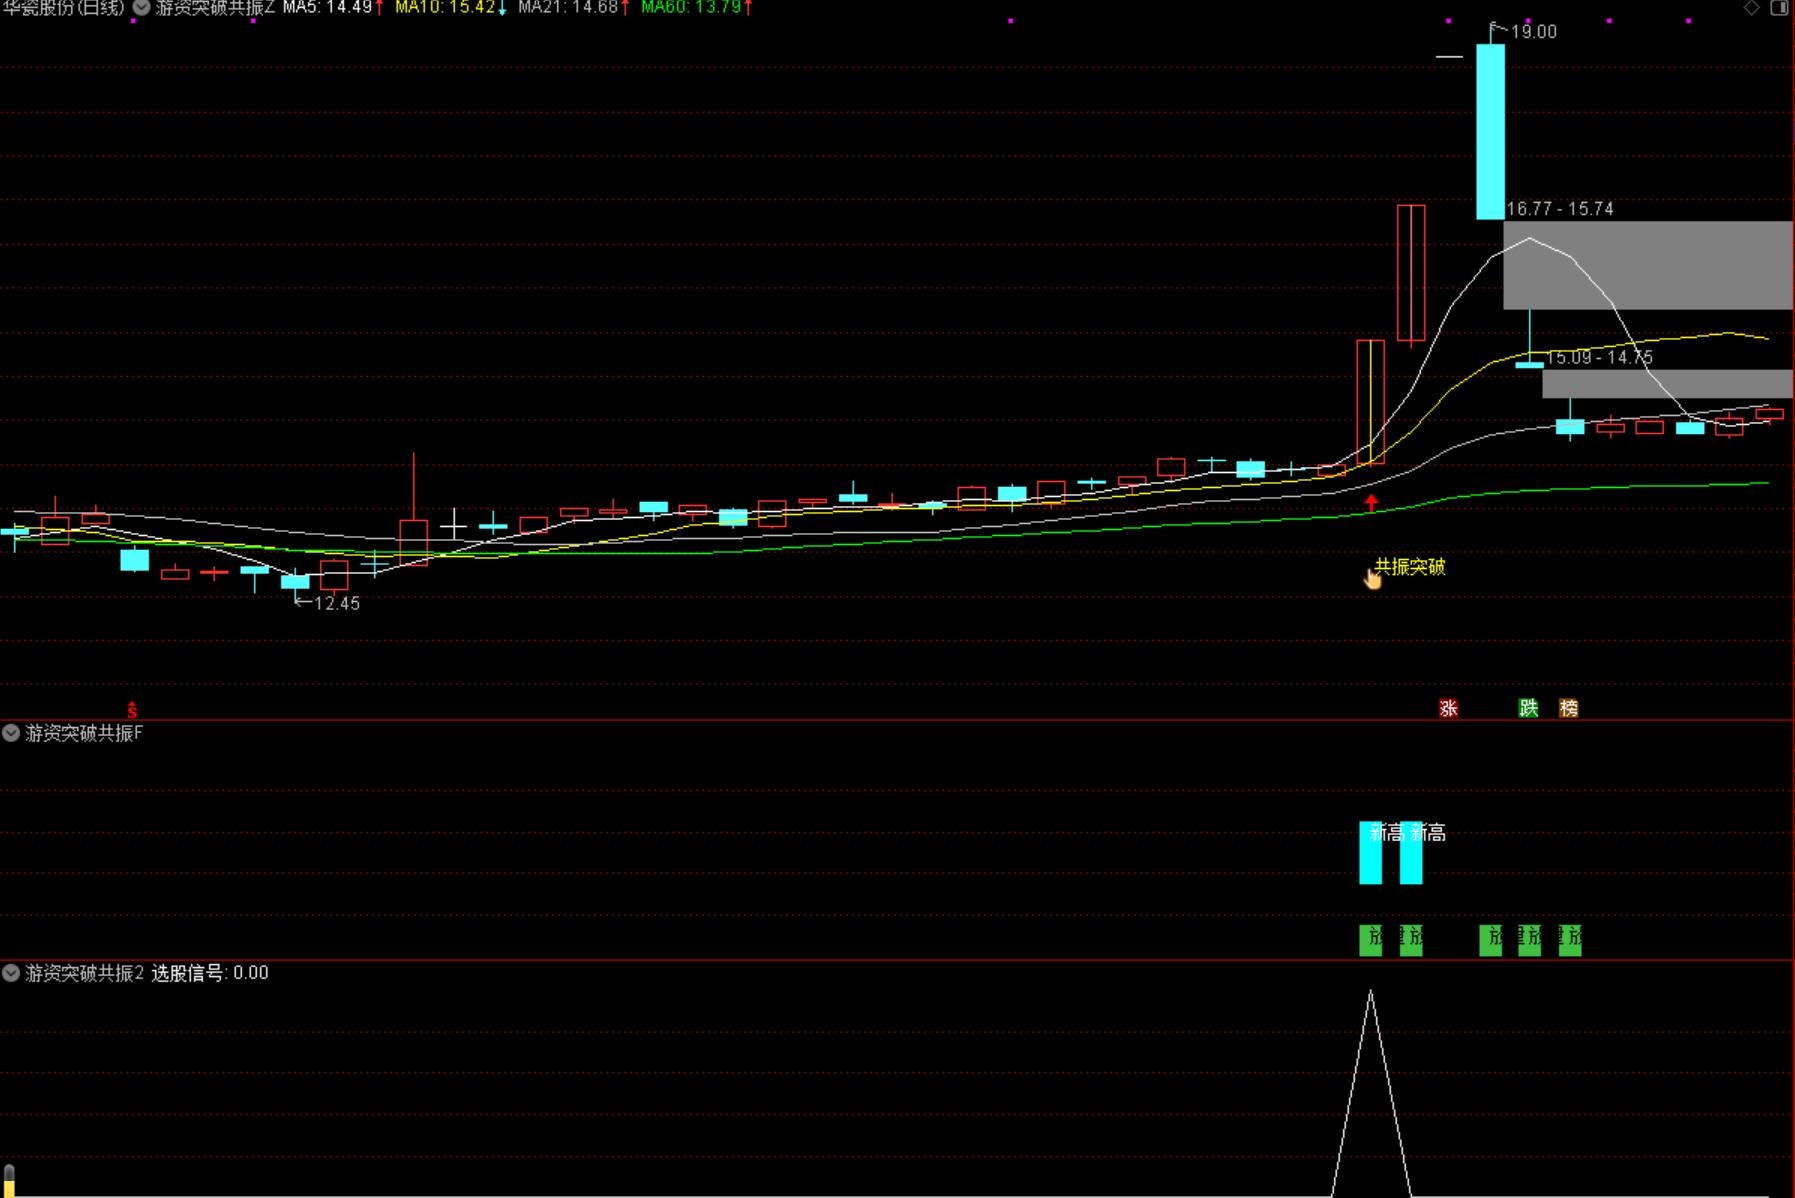Screen dimensions: 1795x1198
Task: Click the red S marker on the time axis
Action: [x=132, y=709]
